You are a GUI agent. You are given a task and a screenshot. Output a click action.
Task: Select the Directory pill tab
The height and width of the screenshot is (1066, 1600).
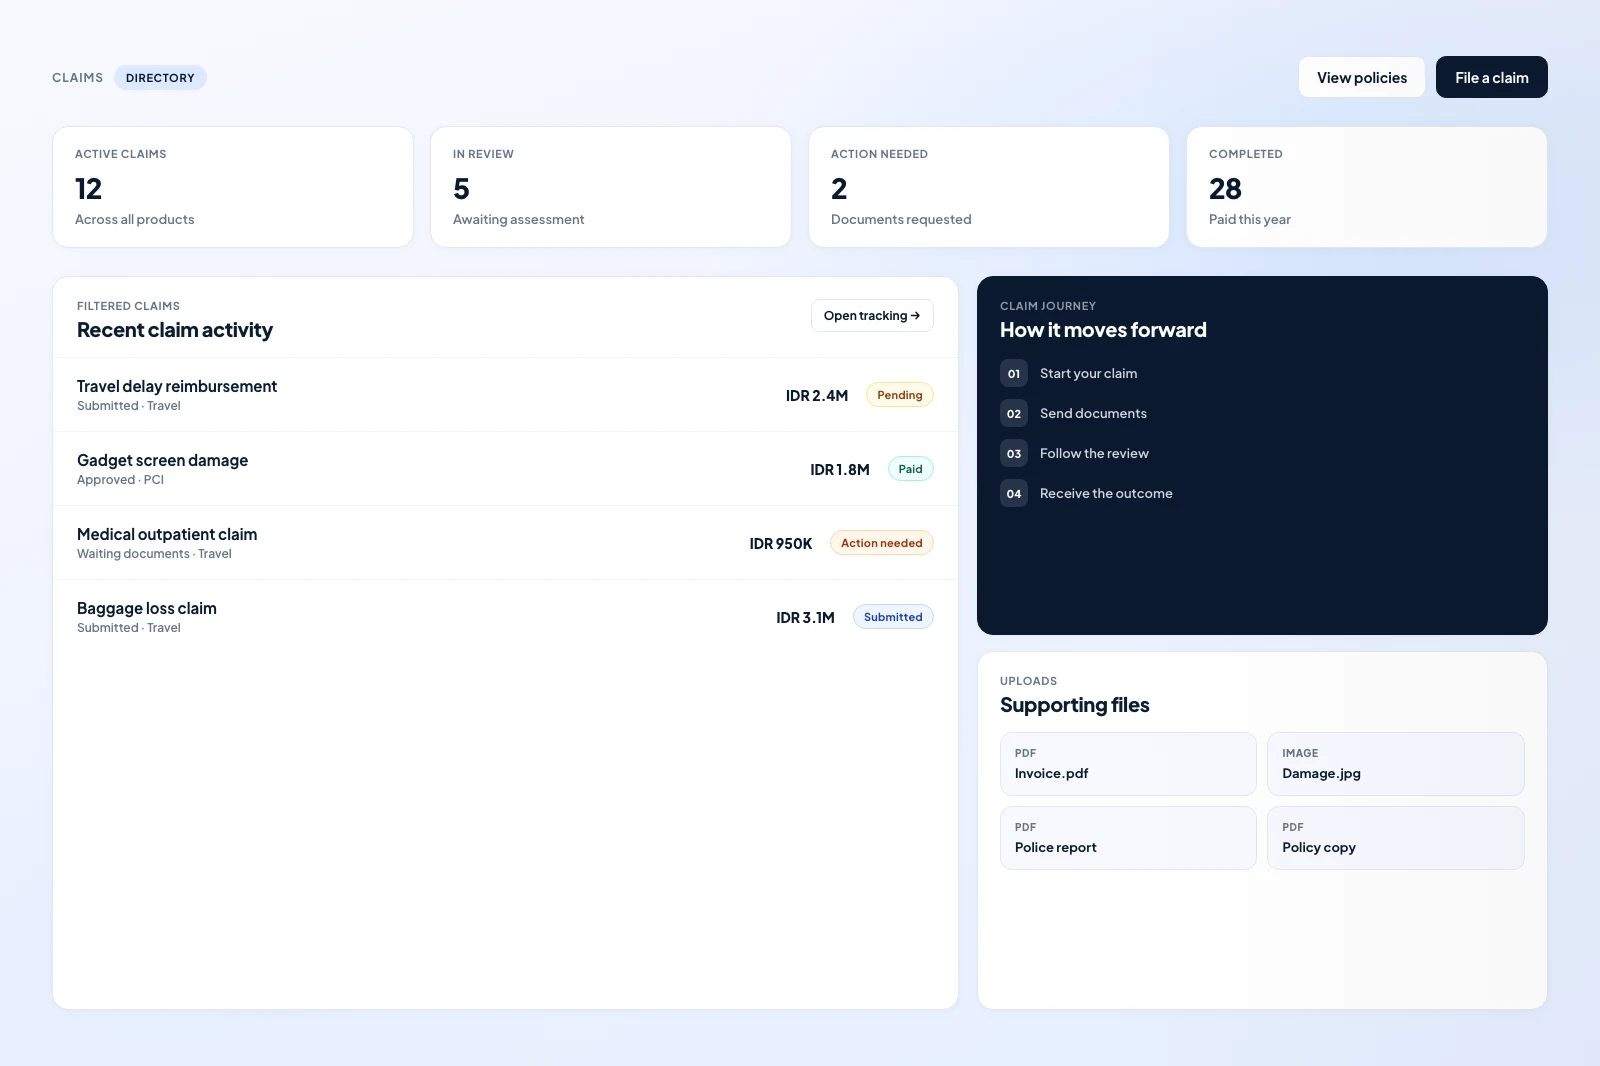click(160, 77)
